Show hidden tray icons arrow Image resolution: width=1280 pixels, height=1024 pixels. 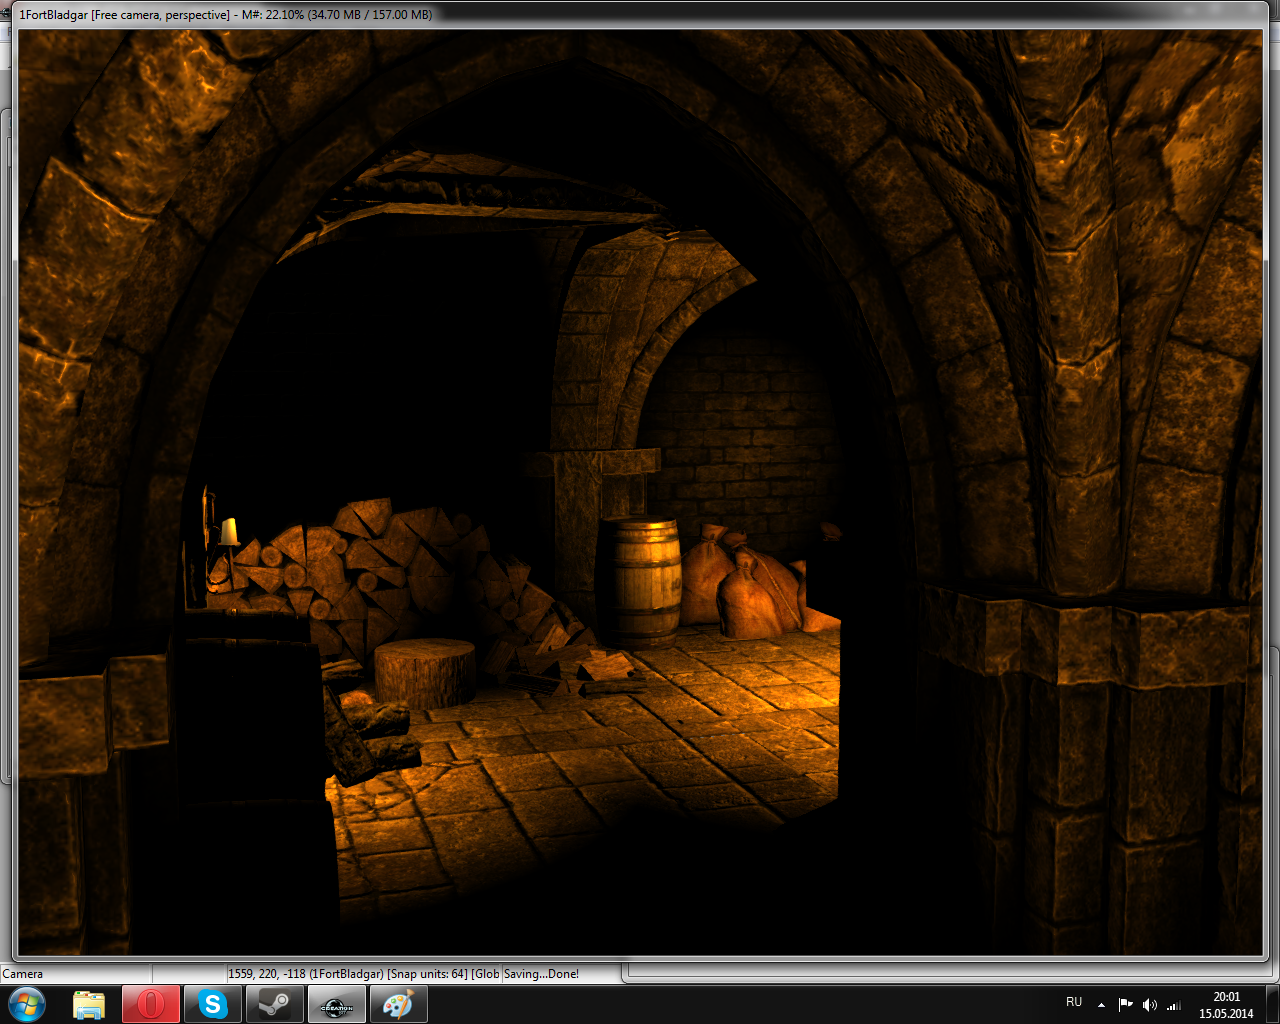tap(1101, 1005)
